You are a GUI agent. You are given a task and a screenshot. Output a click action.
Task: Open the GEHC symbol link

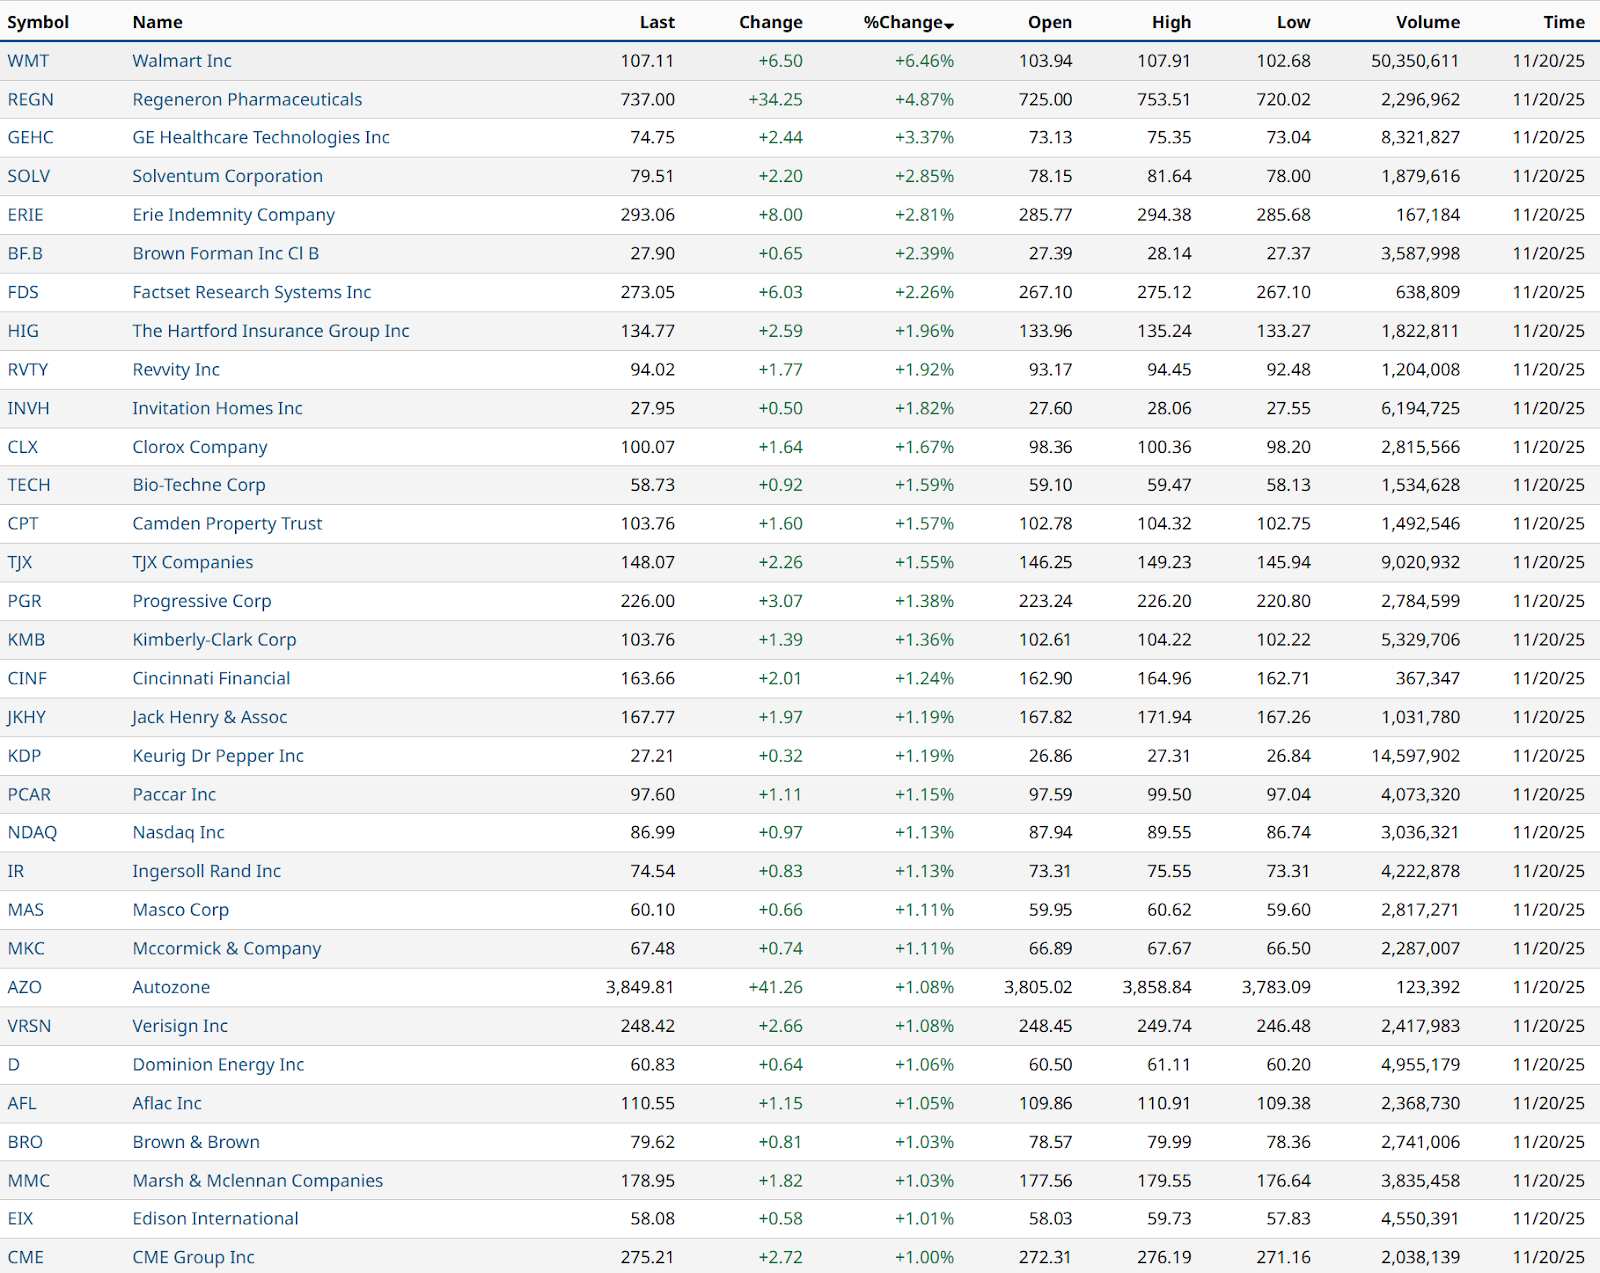coord(31,138)
